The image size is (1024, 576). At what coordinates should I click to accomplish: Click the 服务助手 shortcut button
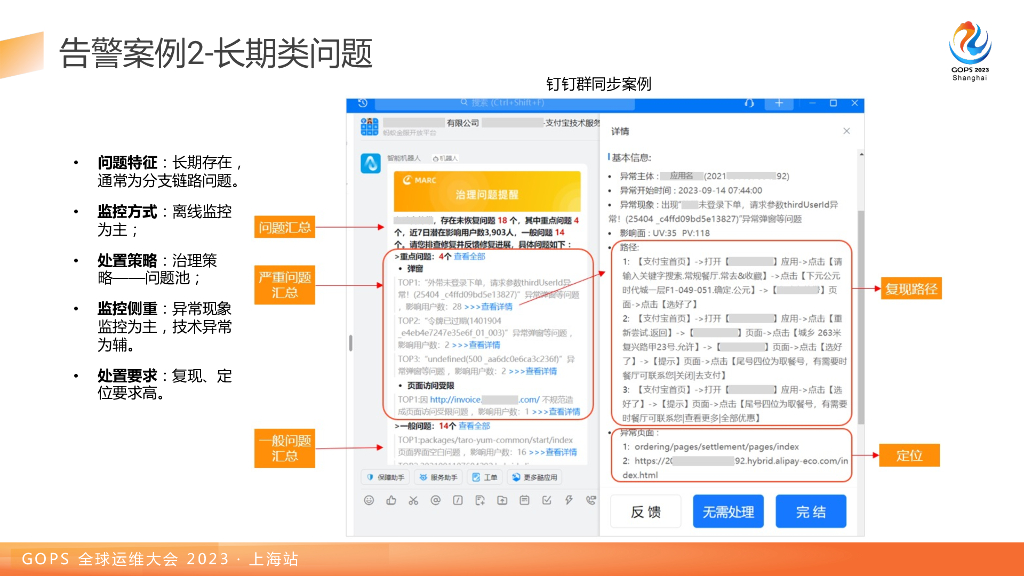438,477
